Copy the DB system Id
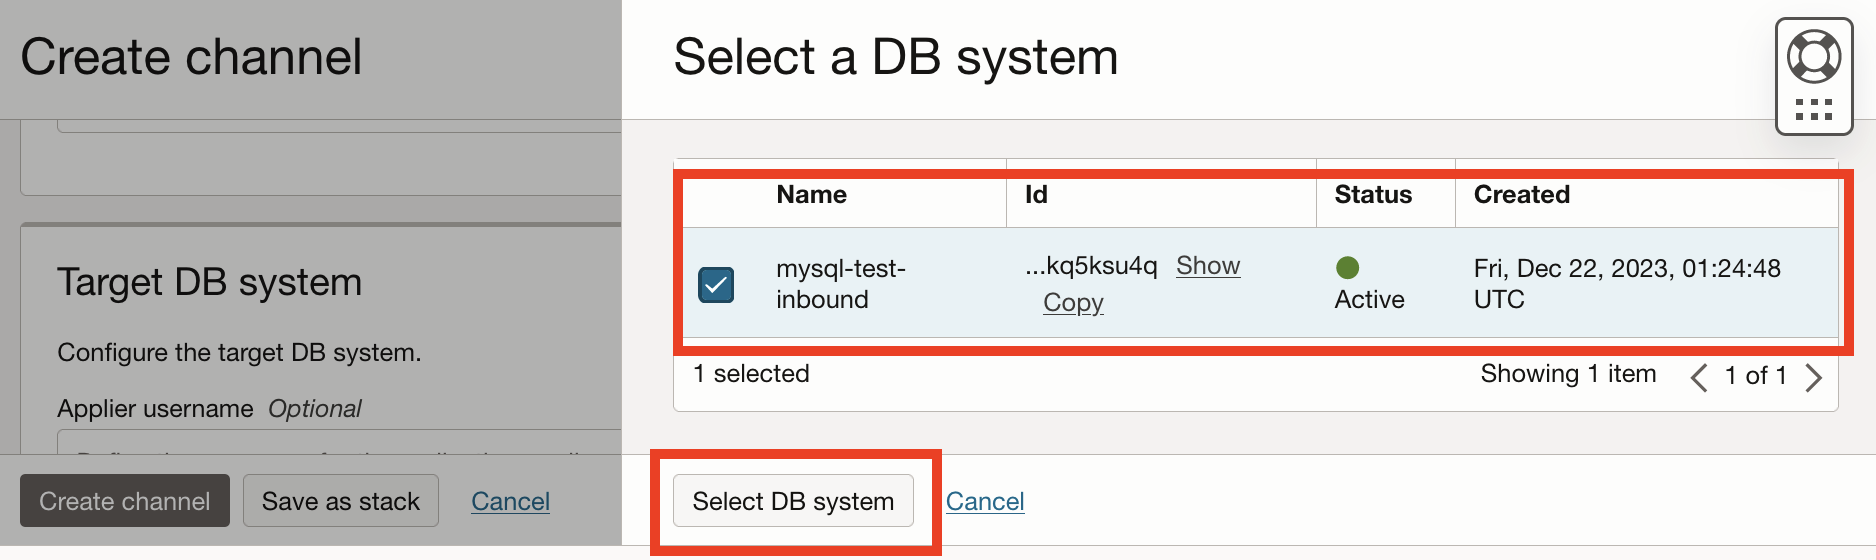The height and width of the screenshot is (560, 1876). pos(1073,302)
